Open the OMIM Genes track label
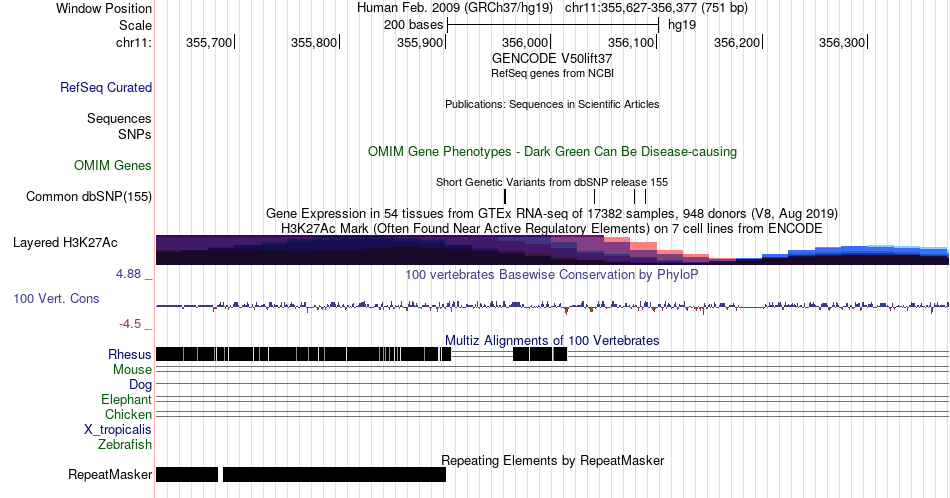This screenshot has width=950, height=498. 113,165
